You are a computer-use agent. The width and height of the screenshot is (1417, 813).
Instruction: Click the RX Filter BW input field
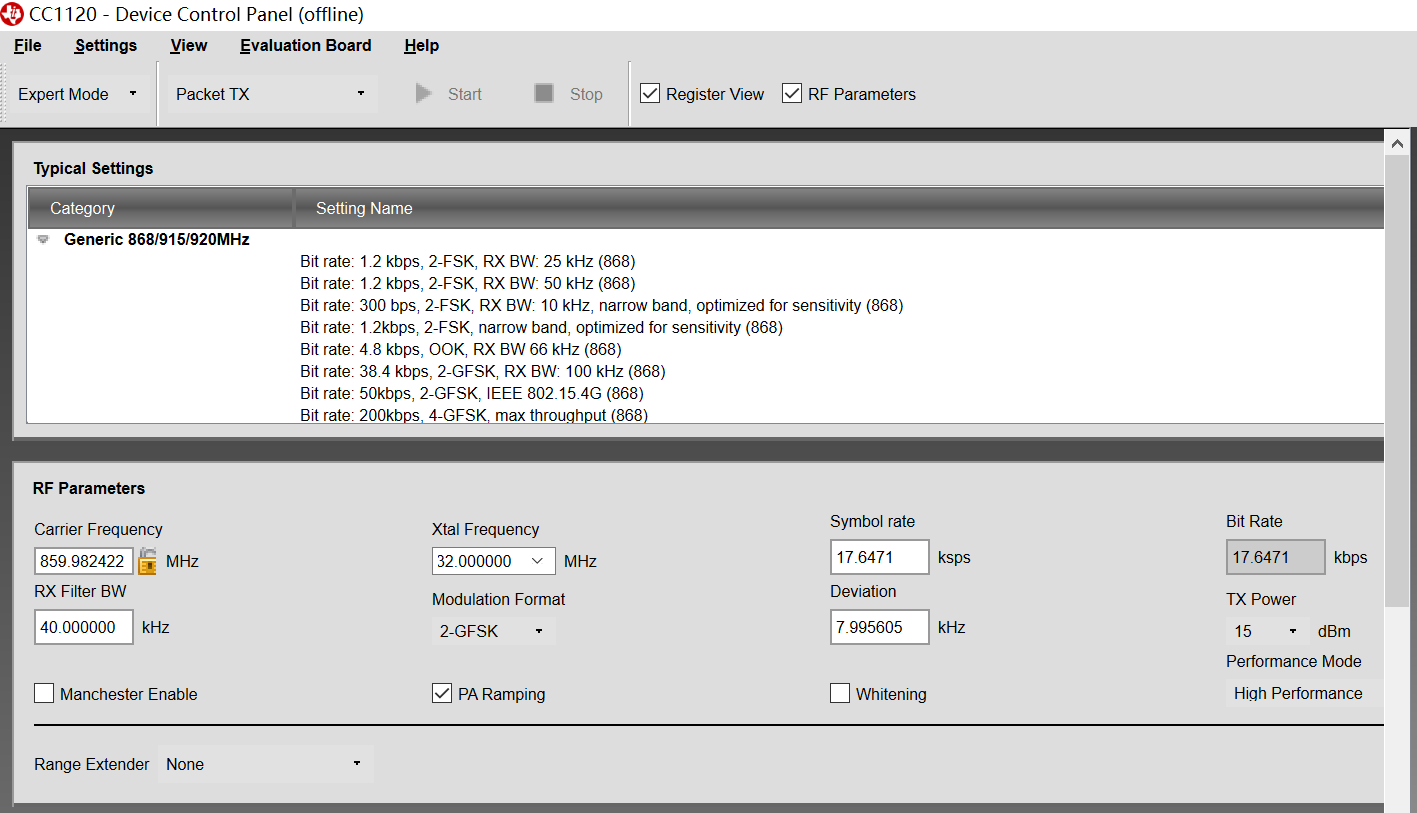pyautogui.click(x=84, y=627)
